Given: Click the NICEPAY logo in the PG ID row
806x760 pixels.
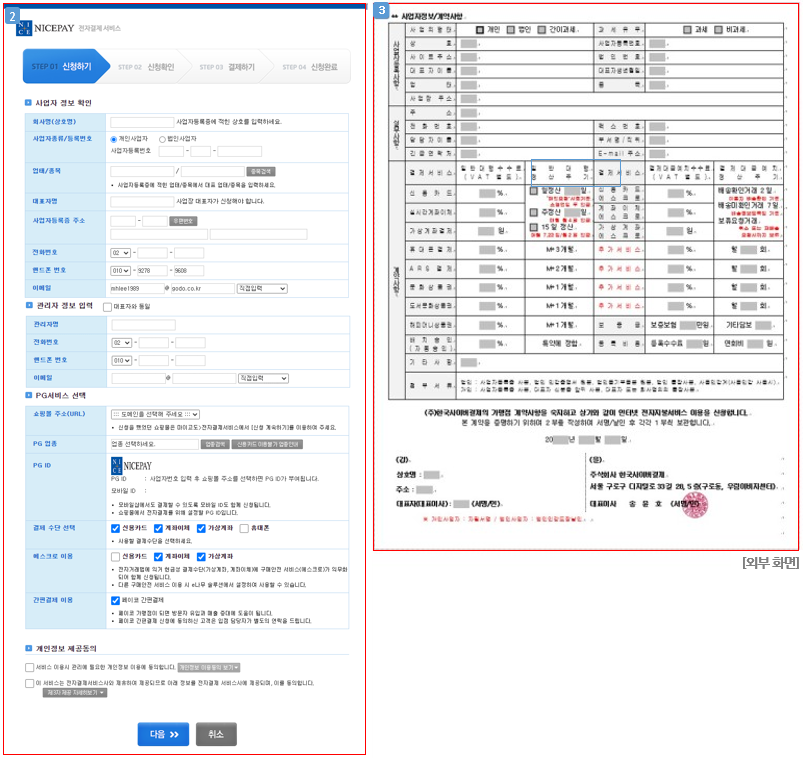Looking at the screenshot, I should (132, 466).
